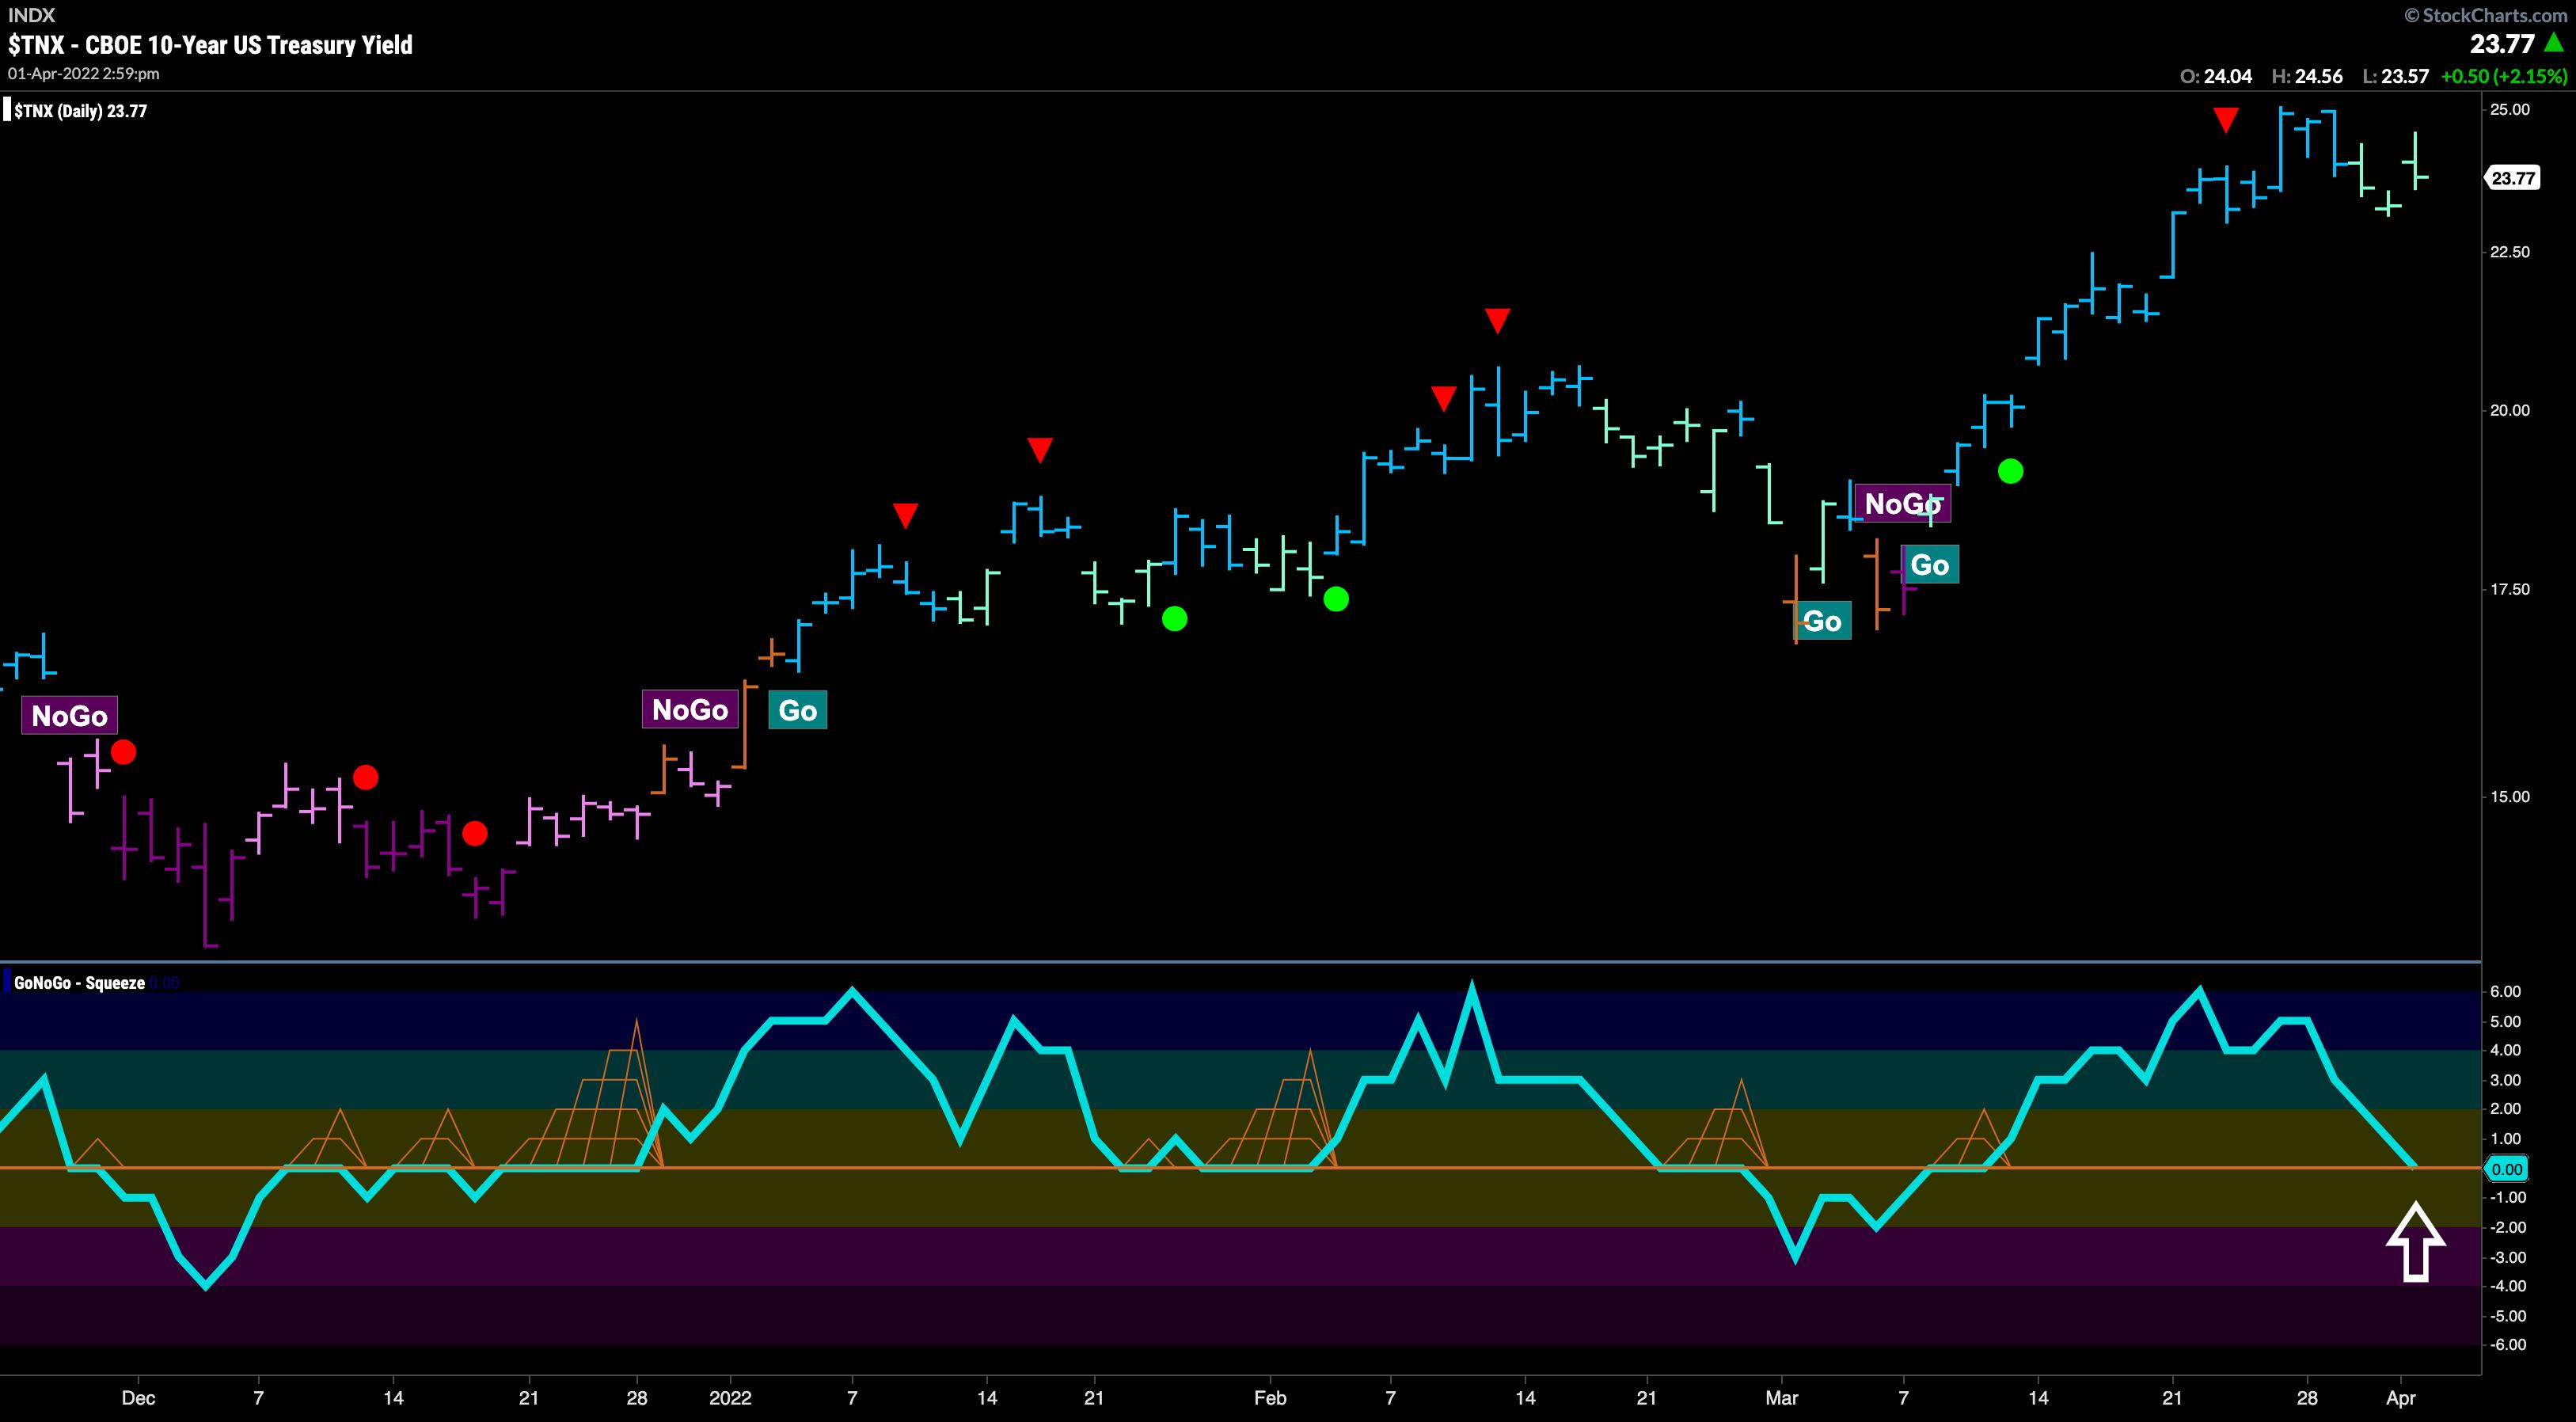Click the green circle marker in mid-March
Image resolution: width=2576 pixels, height=1422 pixels.
click(x=2010, y=471)
